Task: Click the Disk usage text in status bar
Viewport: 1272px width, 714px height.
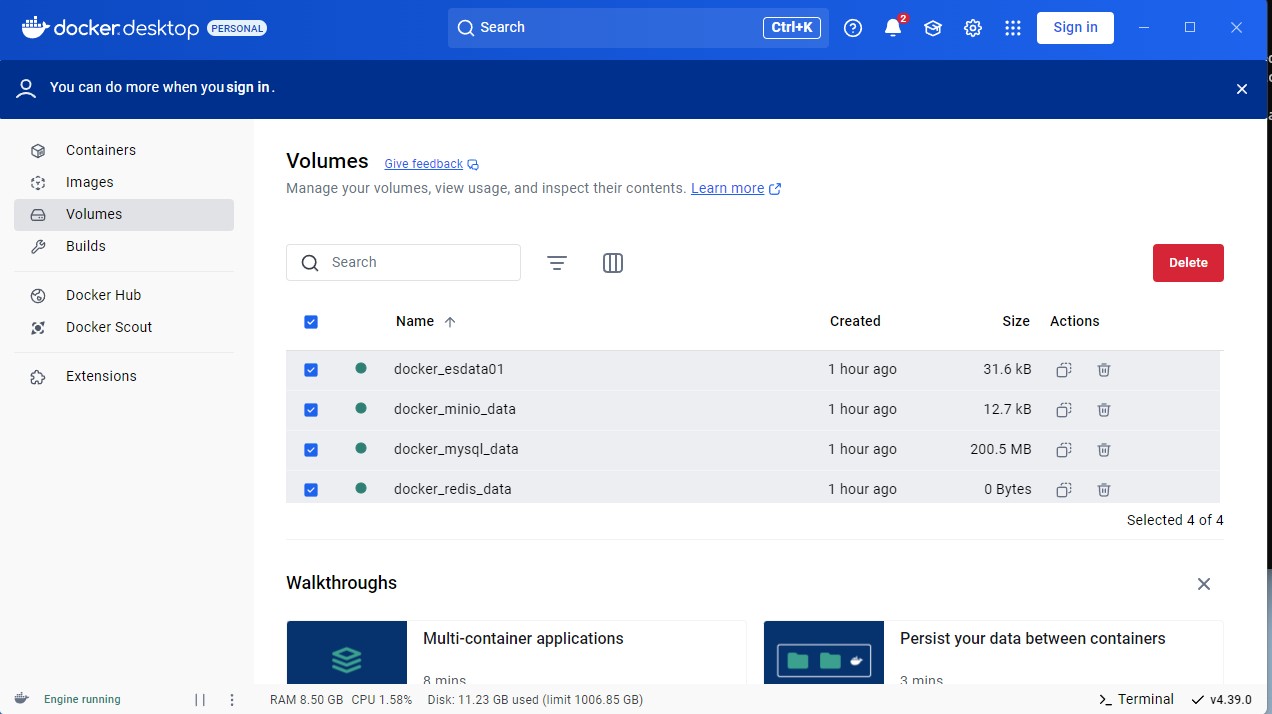Action: [x=535, y=700]
